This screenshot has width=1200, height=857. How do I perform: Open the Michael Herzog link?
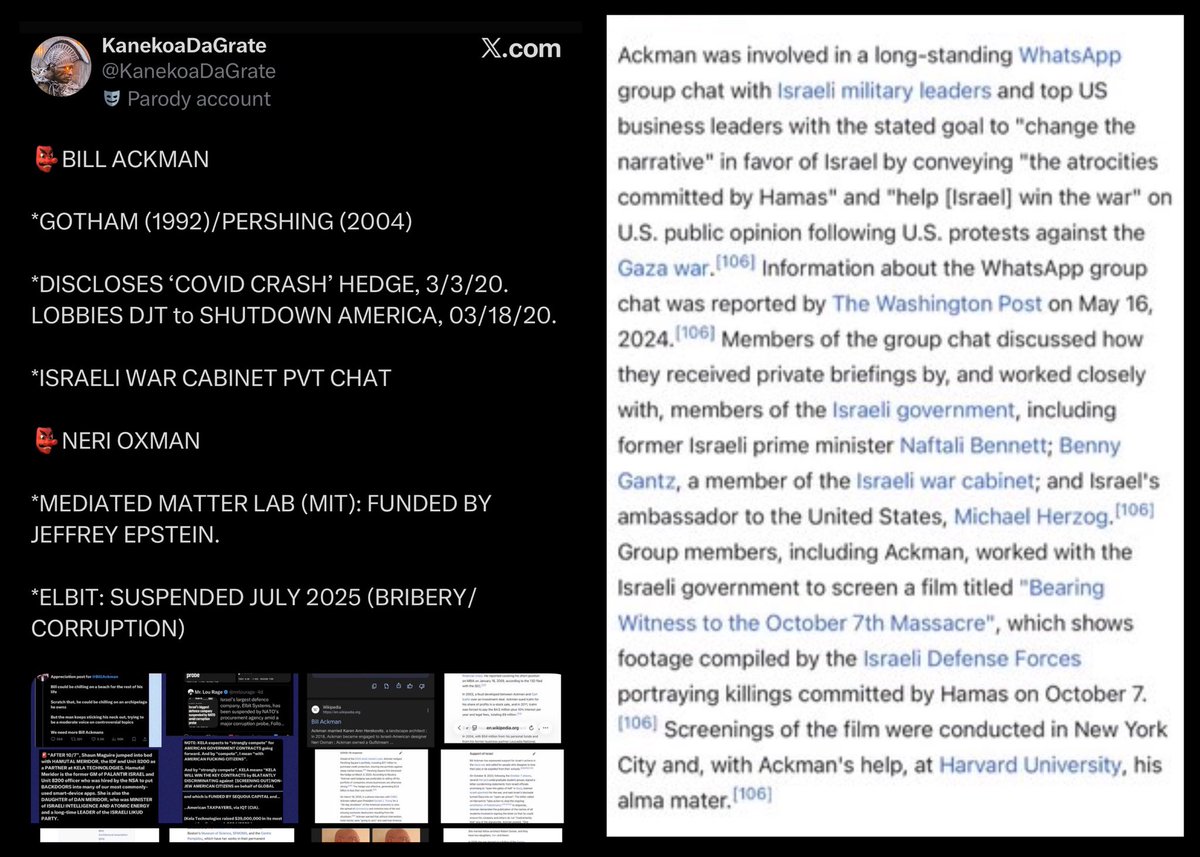tap(1031, 516)
